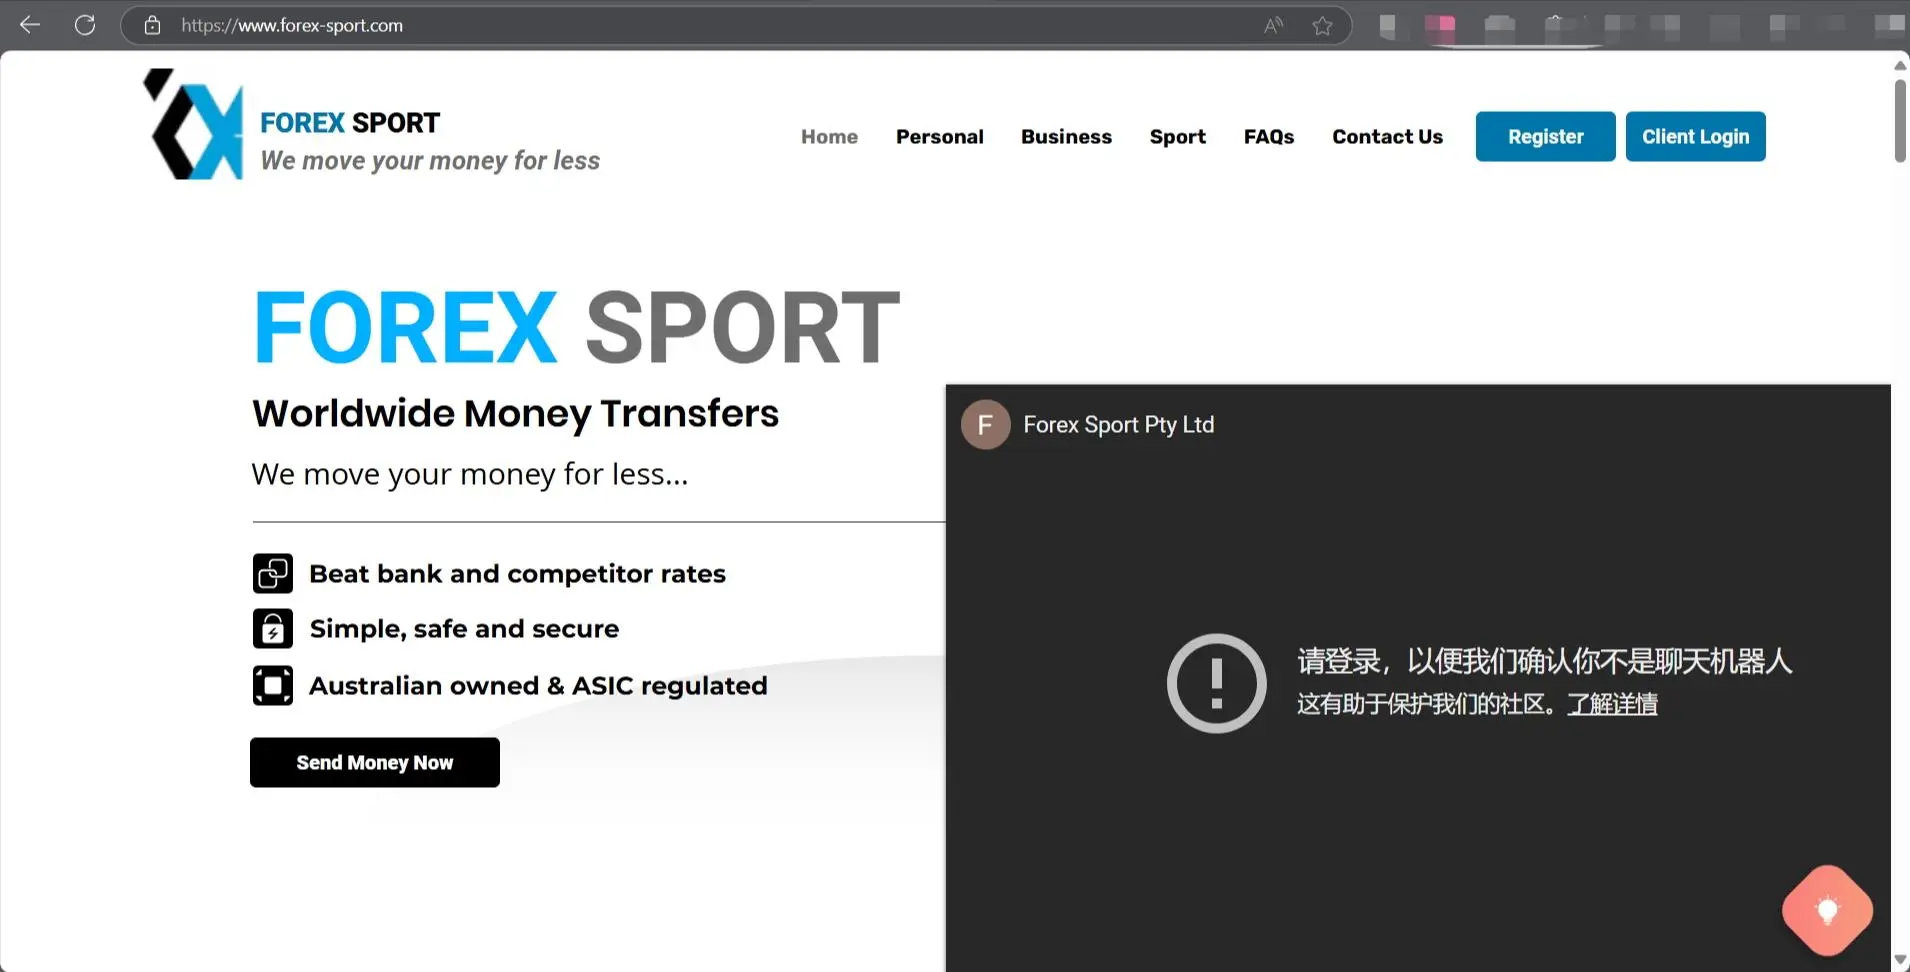Click the scrollbar up arrow
Image resolution: width=1910 pixels, height=972 pixels.
click(x=1900, y=65)
